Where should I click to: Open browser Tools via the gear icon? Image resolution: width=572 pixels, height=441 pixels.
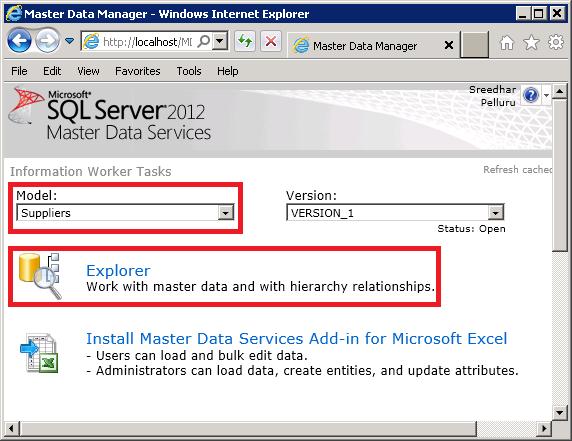556,42
